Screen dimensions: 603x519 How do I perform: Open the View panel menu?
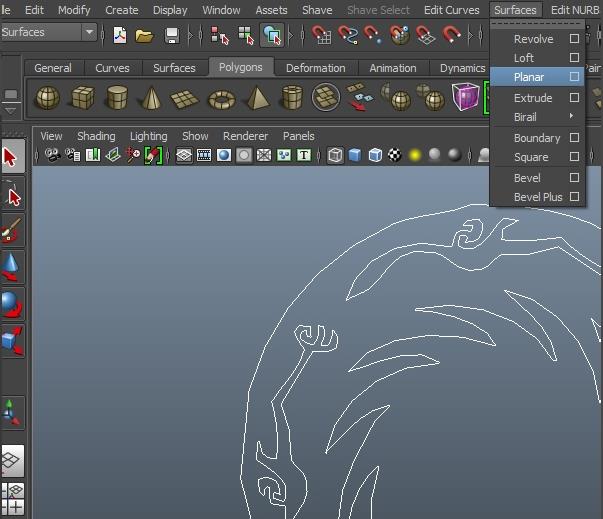coord(51,136)
